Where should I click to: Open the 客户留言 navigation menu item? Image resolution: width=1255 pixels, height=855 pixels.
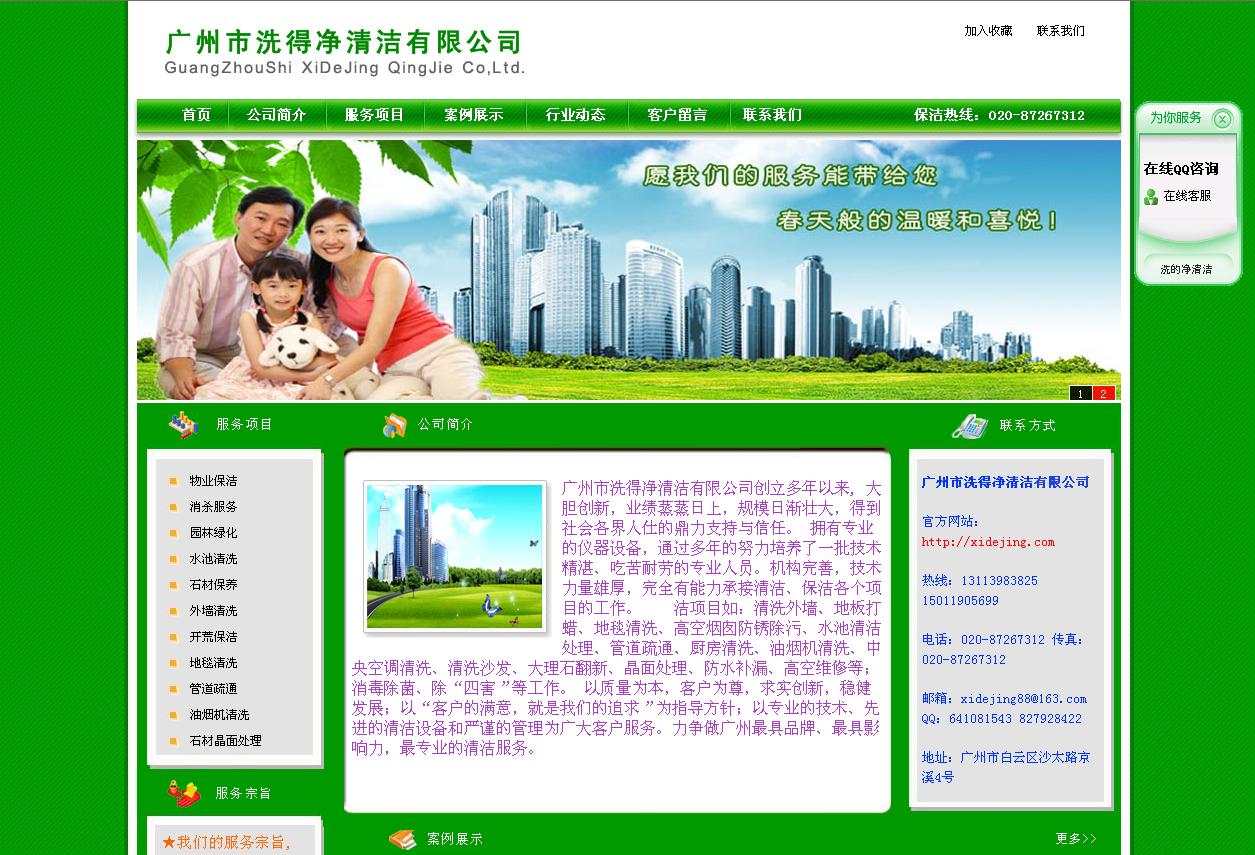pyautogui.click(x=675, y=115)
